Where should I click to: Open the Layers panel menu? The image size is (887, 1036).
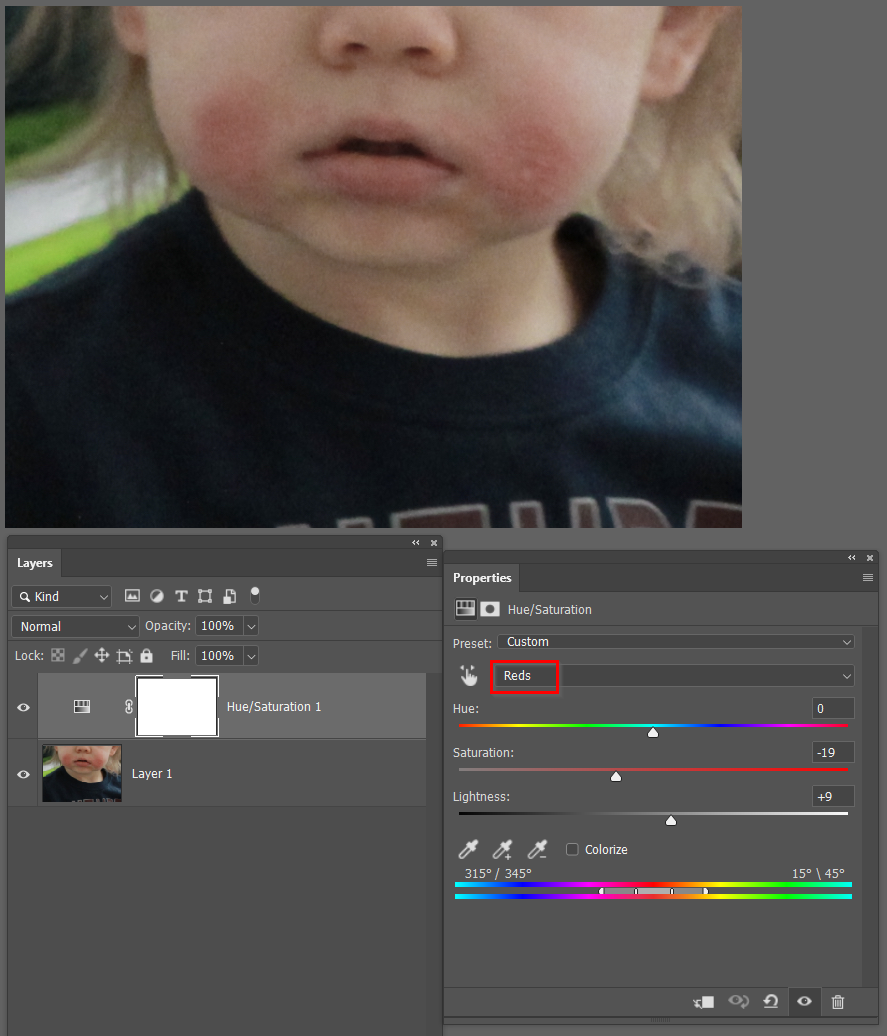pyautogui.click(x=431, y=562)
